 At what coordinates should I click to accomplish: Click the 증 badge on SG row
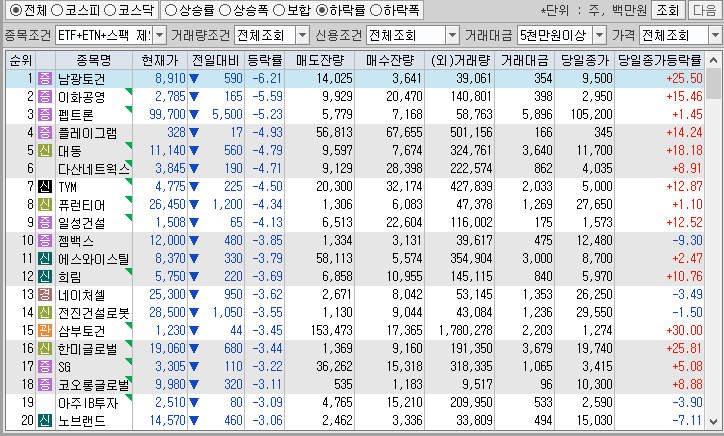pos(45,367)
